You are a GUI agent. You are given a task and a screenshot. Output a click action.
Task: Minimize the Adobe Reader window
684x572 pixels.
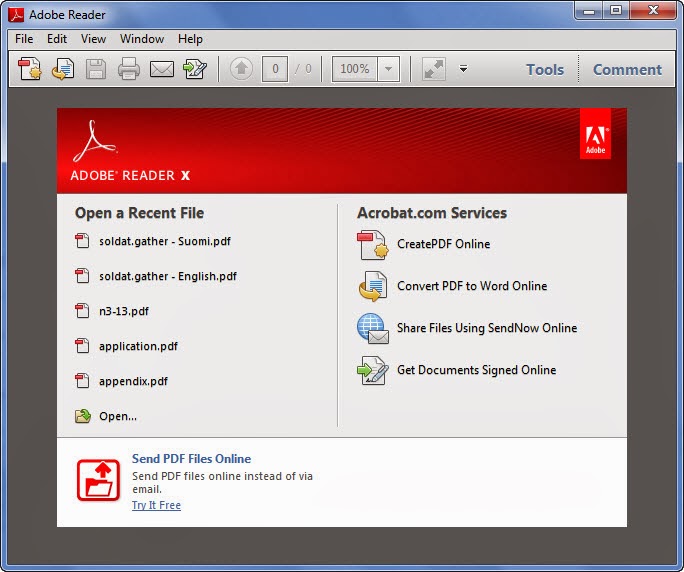tap(589, 11)
